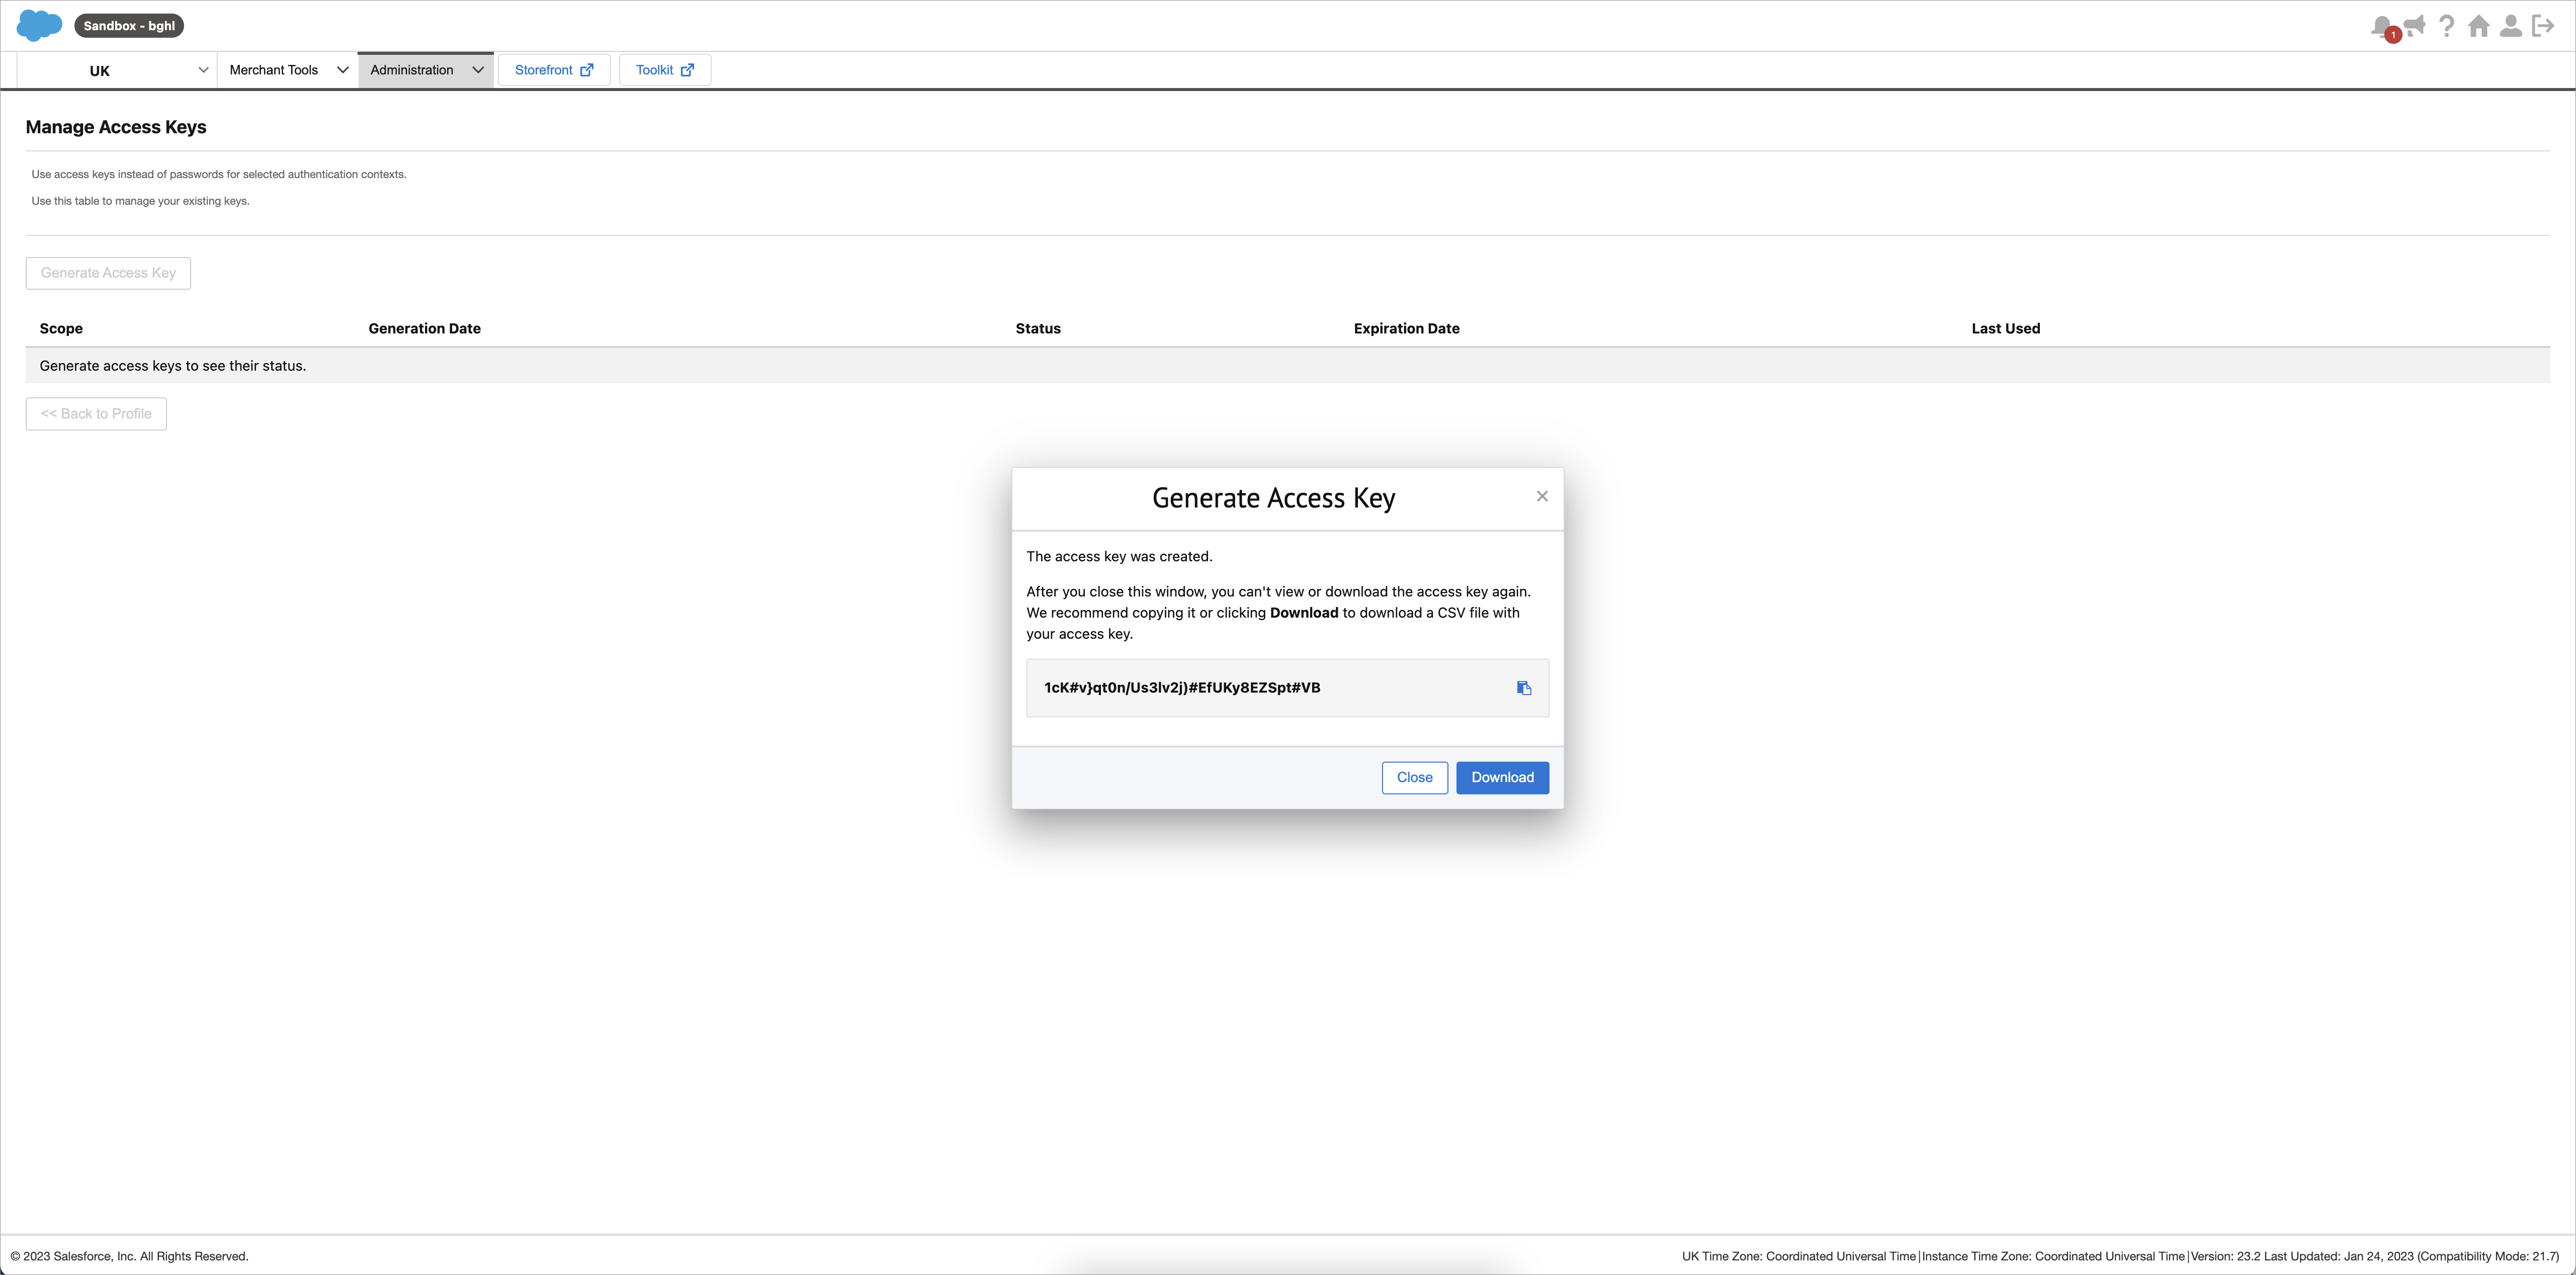The width and height of the screenshot is (2576, 1275).
Task: Click the log out icon
Action: [2542, 26]
